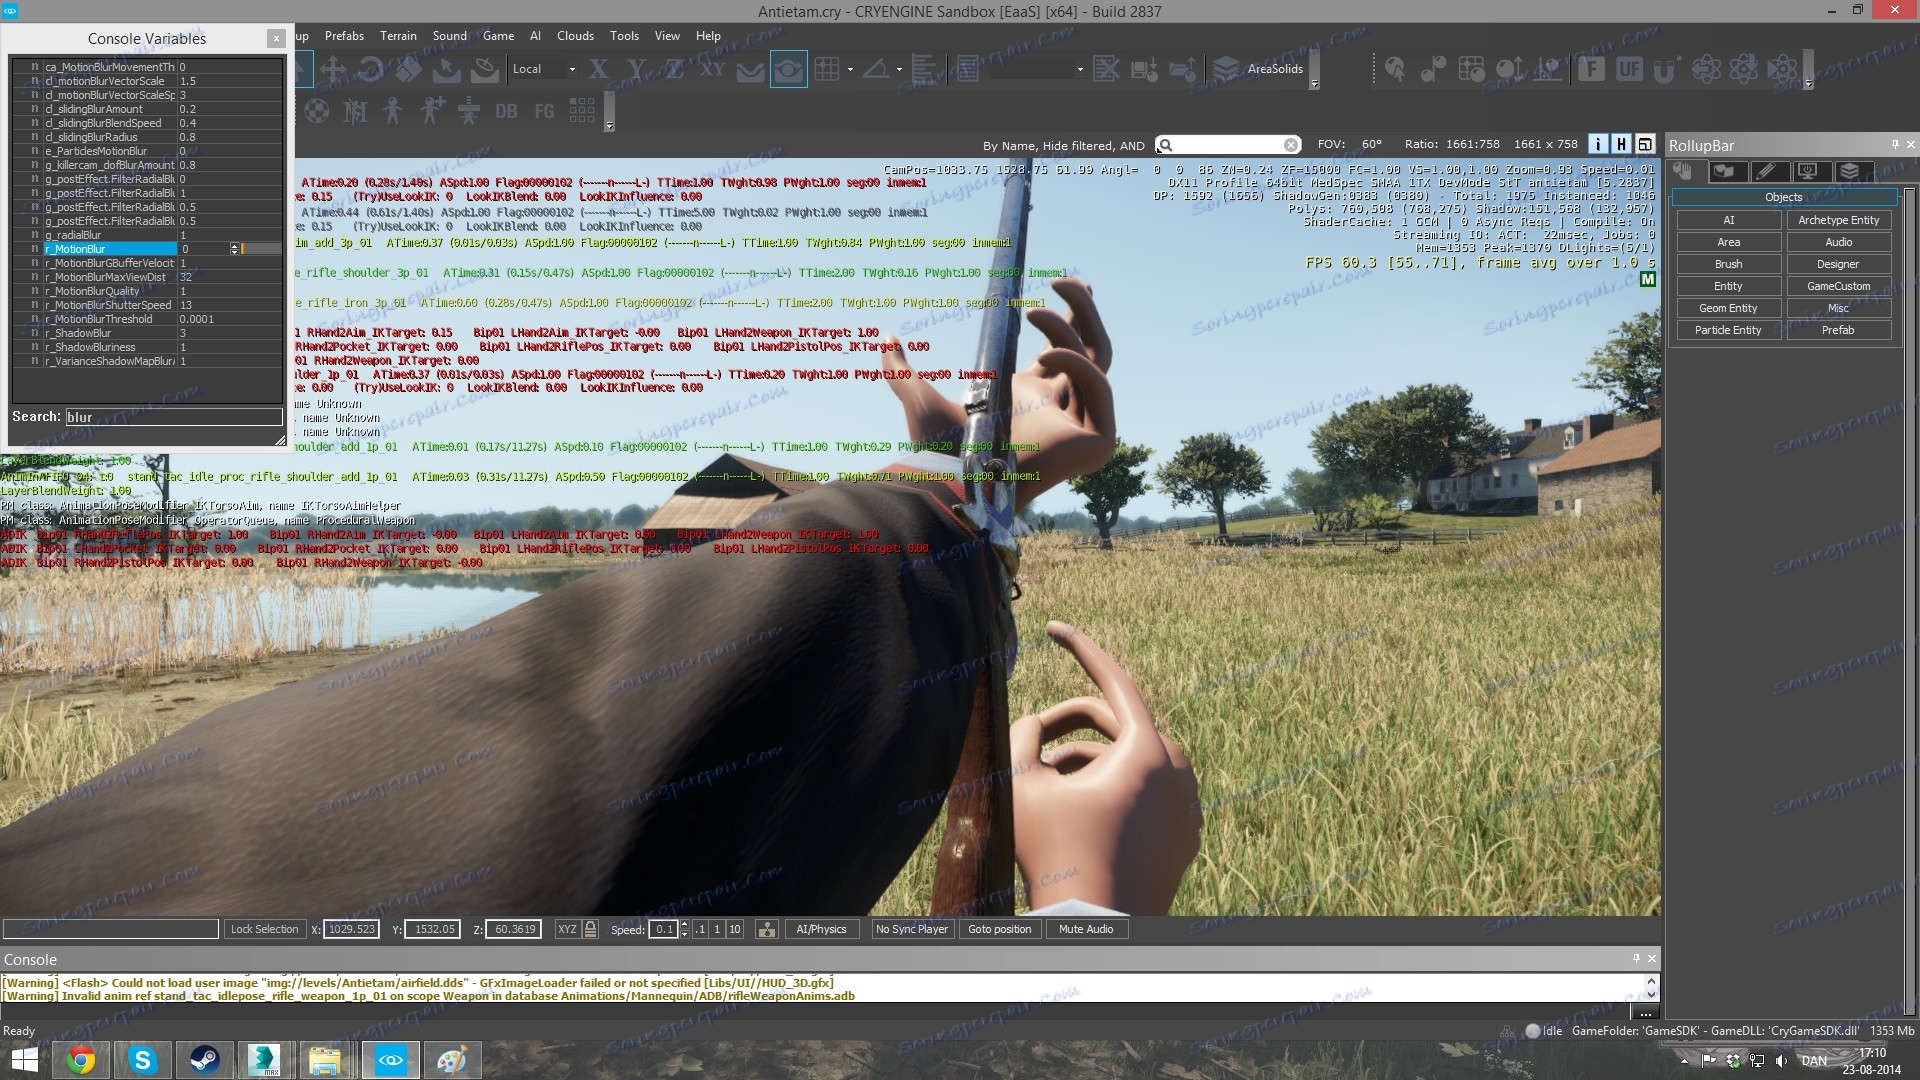
Task: Click the terrain follow icon
Action: pos(750,69)
